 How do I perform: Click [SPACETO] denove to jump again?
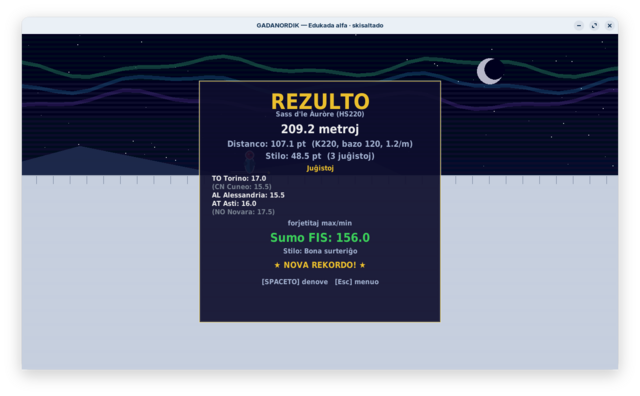tap(295, 282)
